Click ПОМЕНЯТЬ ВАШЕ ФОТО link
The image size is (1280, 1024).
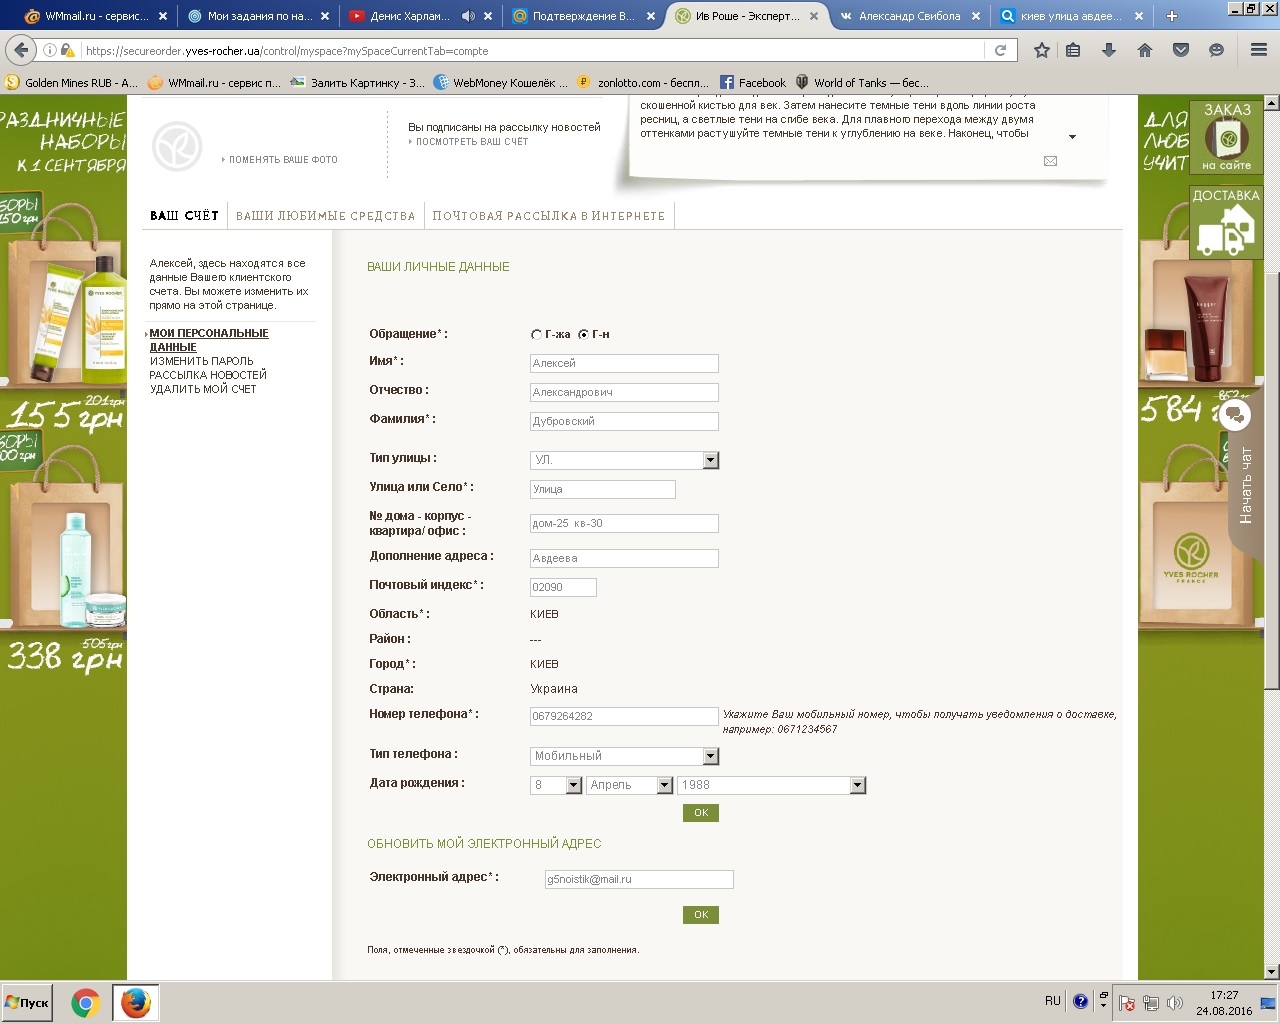tap(283, 160)
